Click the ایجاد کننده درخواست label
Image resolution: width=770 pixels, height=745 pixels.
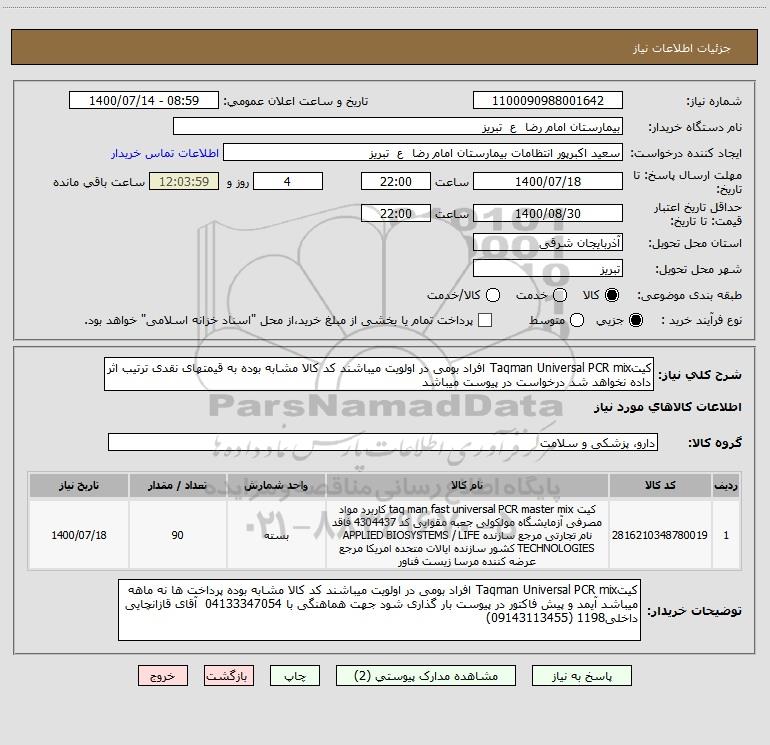(x=686, y=153)
